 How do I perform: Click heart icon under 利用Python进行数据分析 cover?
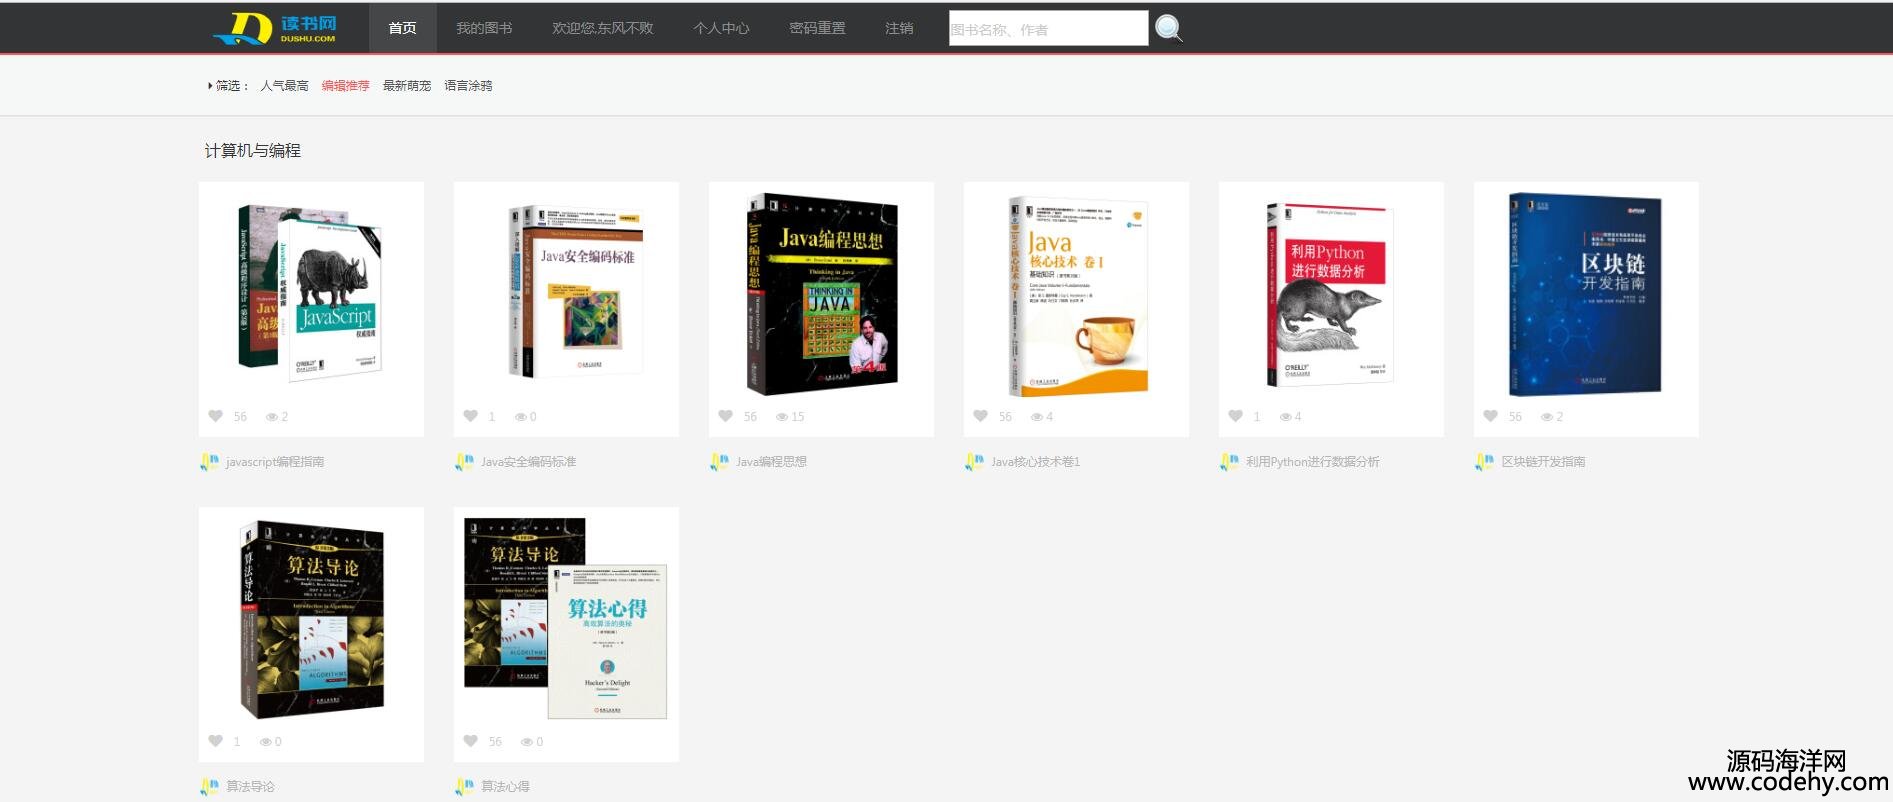coord(1235,416)
